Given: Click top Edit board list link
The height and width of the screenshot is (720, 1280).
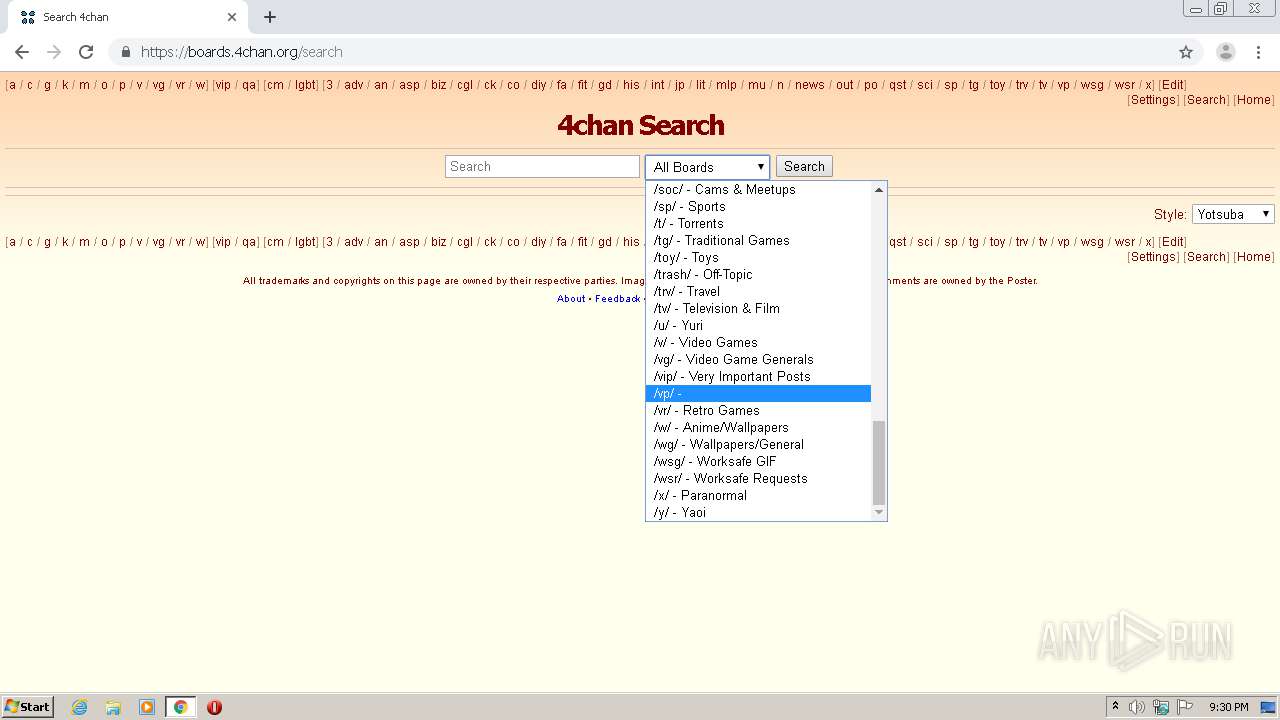Looking at the screenshot, I should [x=1173, y=85].
